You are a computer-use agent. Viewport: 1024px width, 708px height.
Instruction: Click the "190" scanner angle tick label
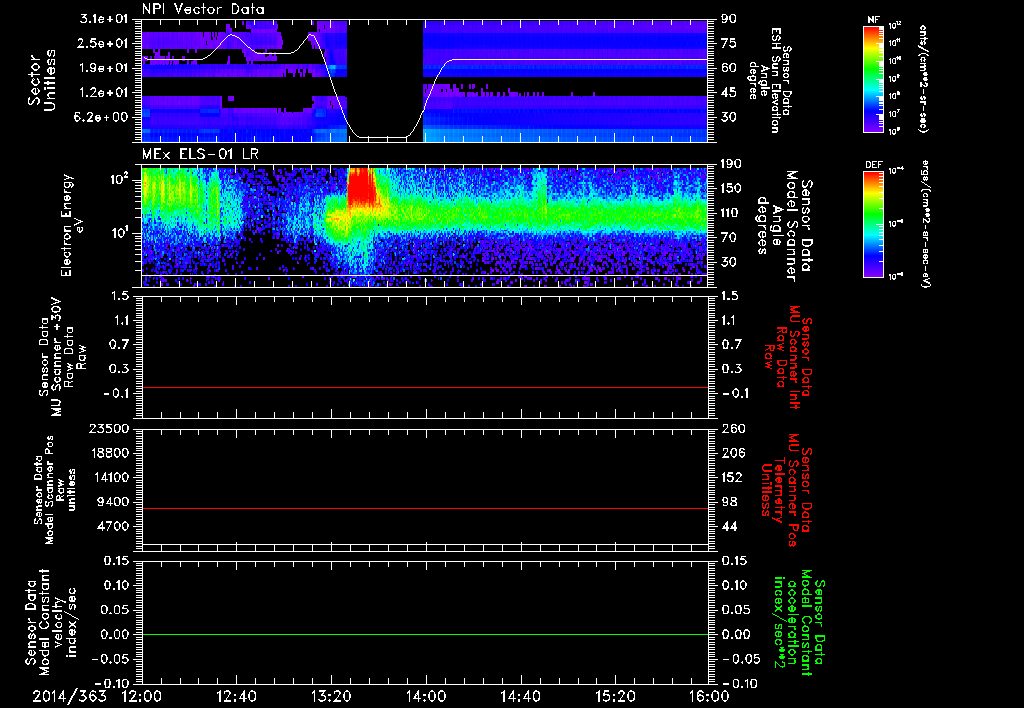[x=732, y=164]
